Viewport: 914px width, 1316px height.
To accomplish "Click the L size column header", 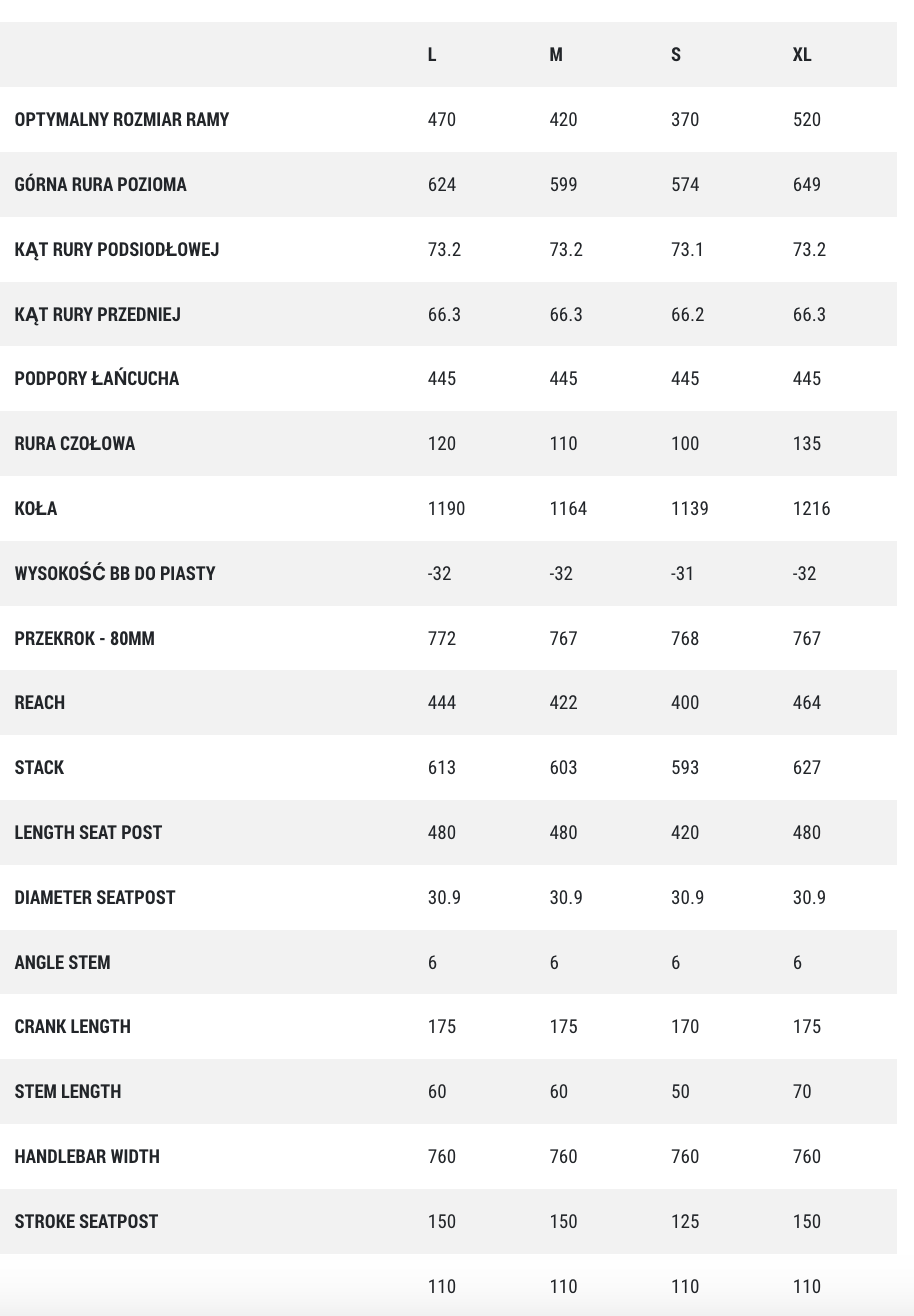I will pos(432,55).
